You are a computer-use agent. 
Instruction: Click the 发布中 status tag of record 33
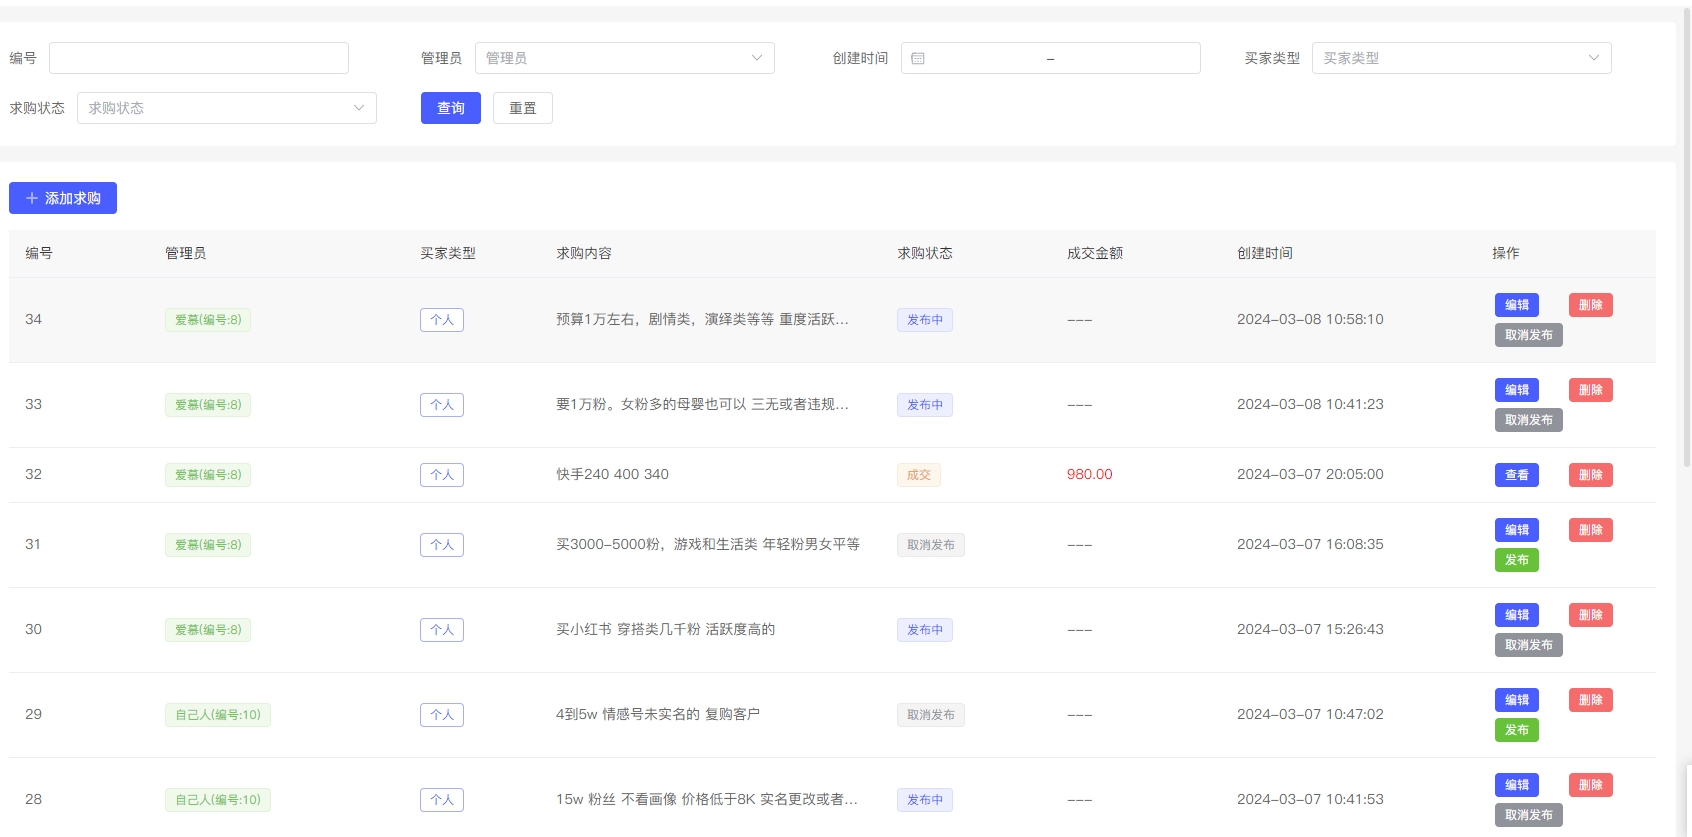click(x=924, y=405)
